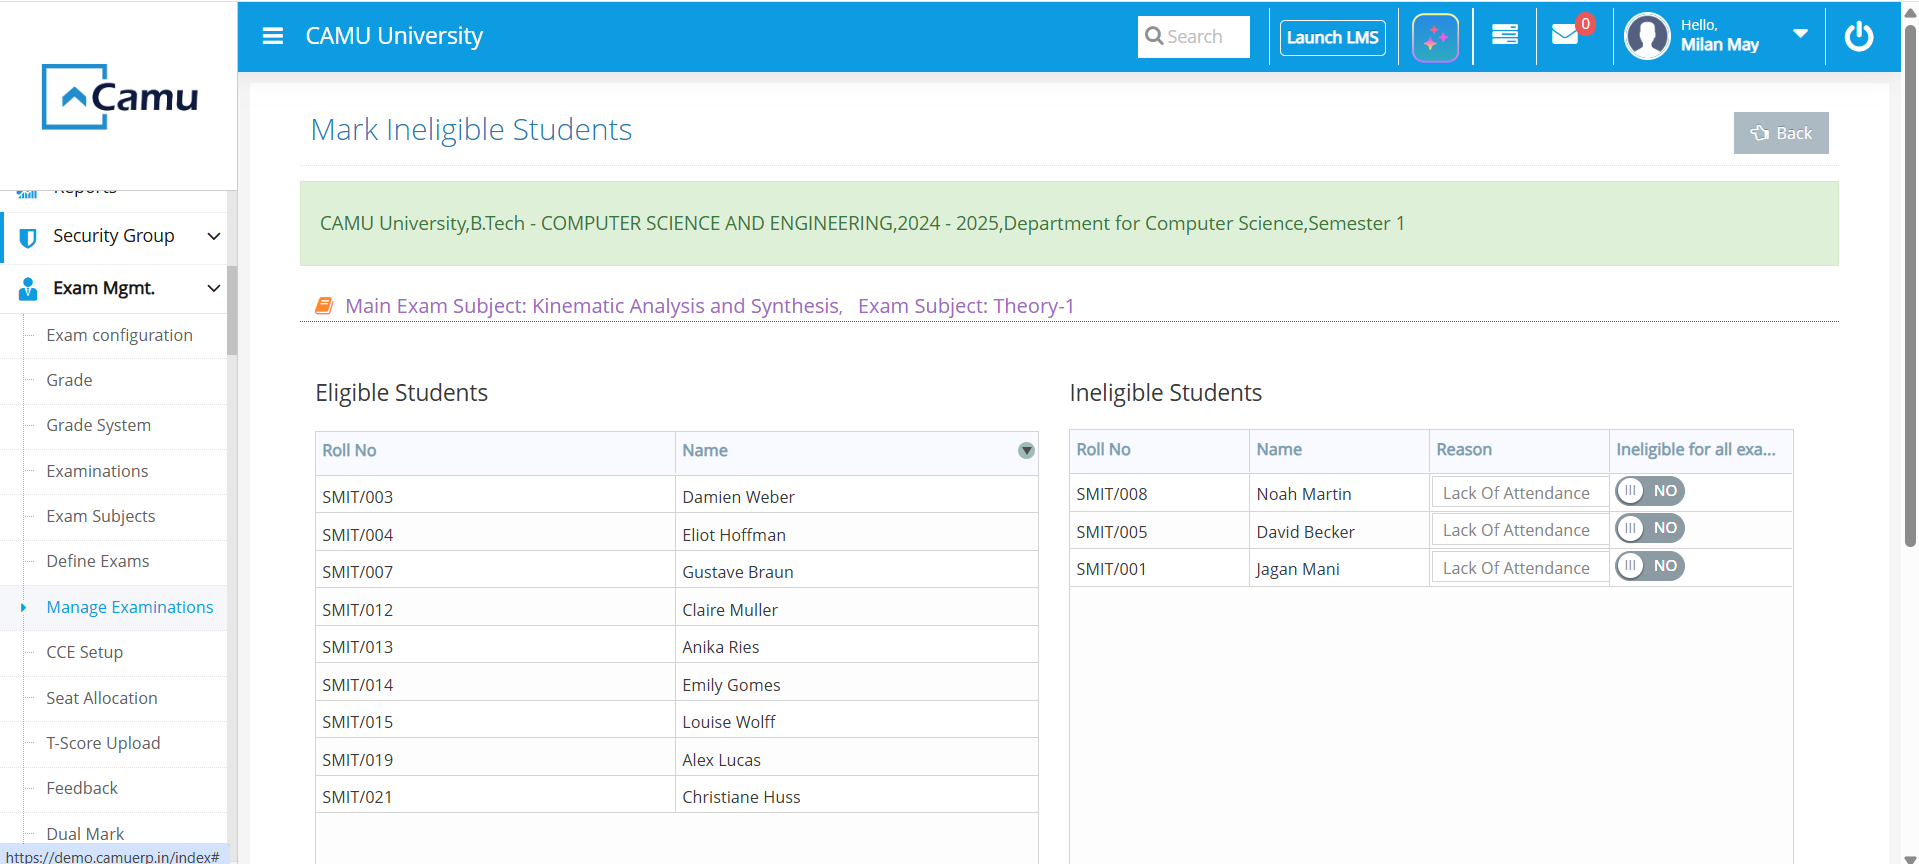Click the Search input field
Viewport: 1919px width, 864px height.
1194,37
